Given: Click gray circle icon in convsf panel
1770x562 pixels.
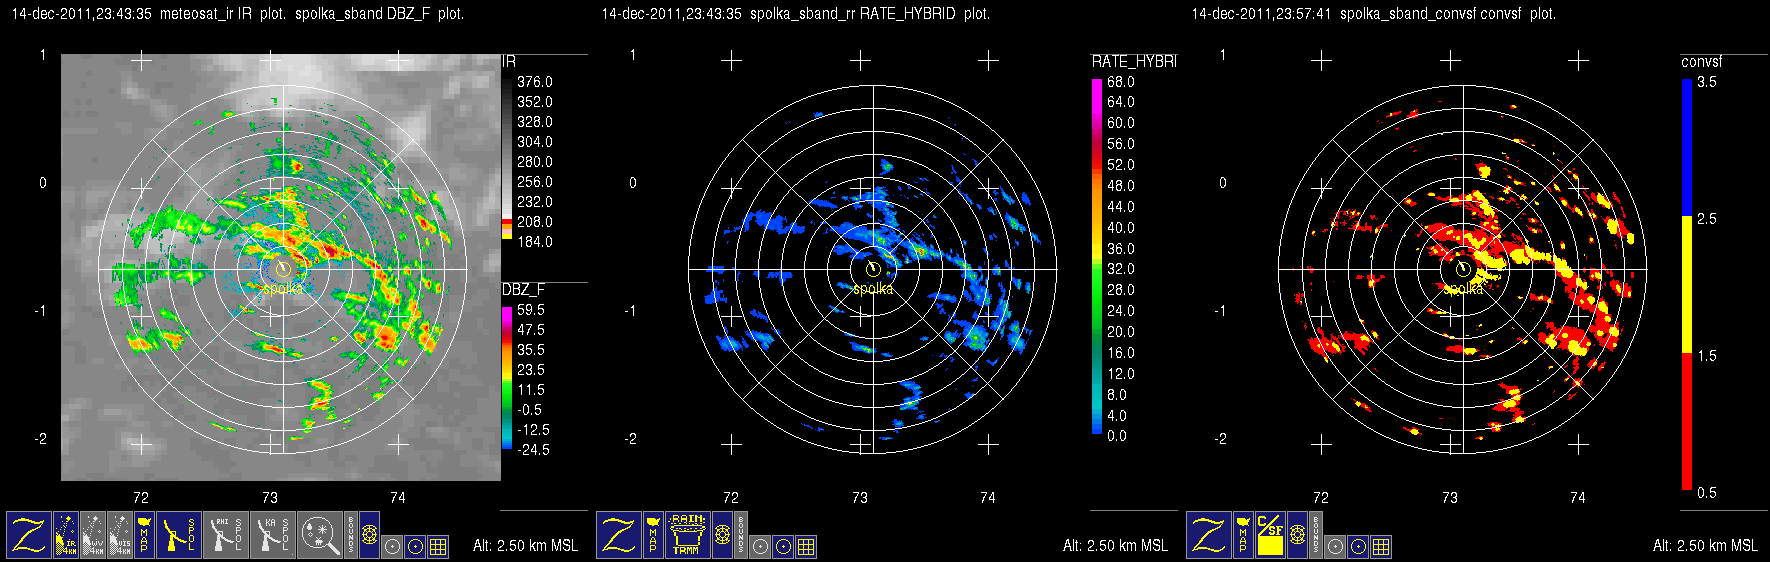Looking at the screenshot, I should [x=1335, y=547].
